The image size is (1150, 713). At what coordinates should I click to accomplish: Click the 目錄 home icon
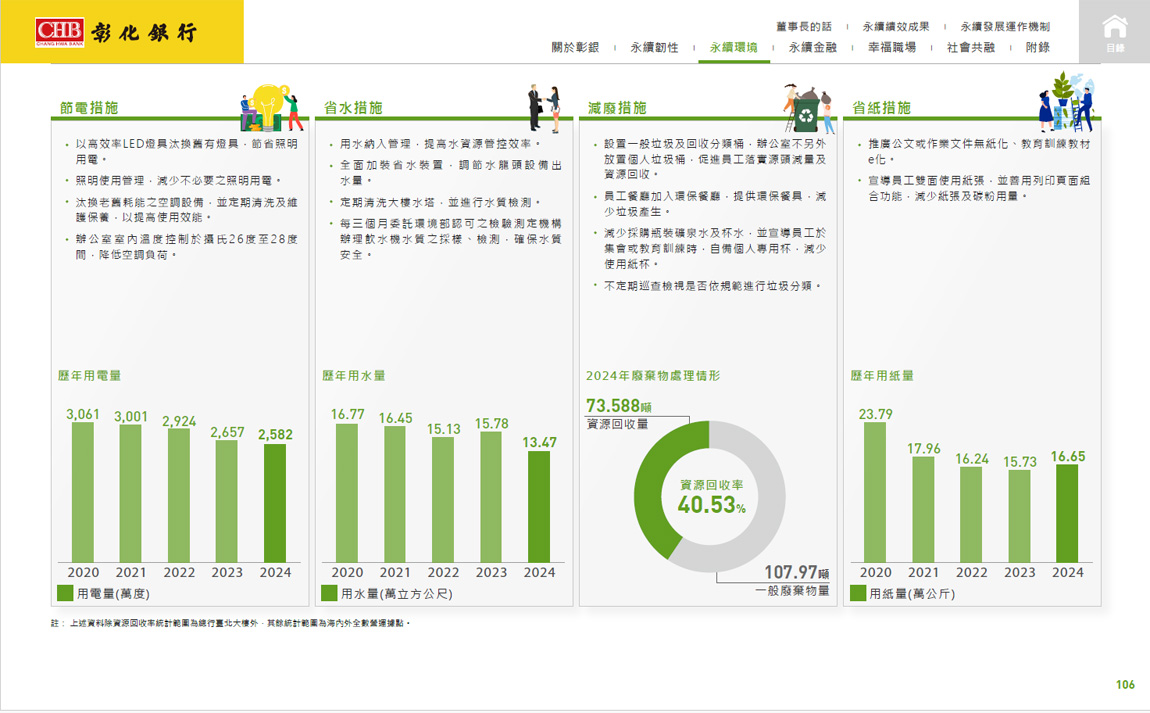(1114, 32)
